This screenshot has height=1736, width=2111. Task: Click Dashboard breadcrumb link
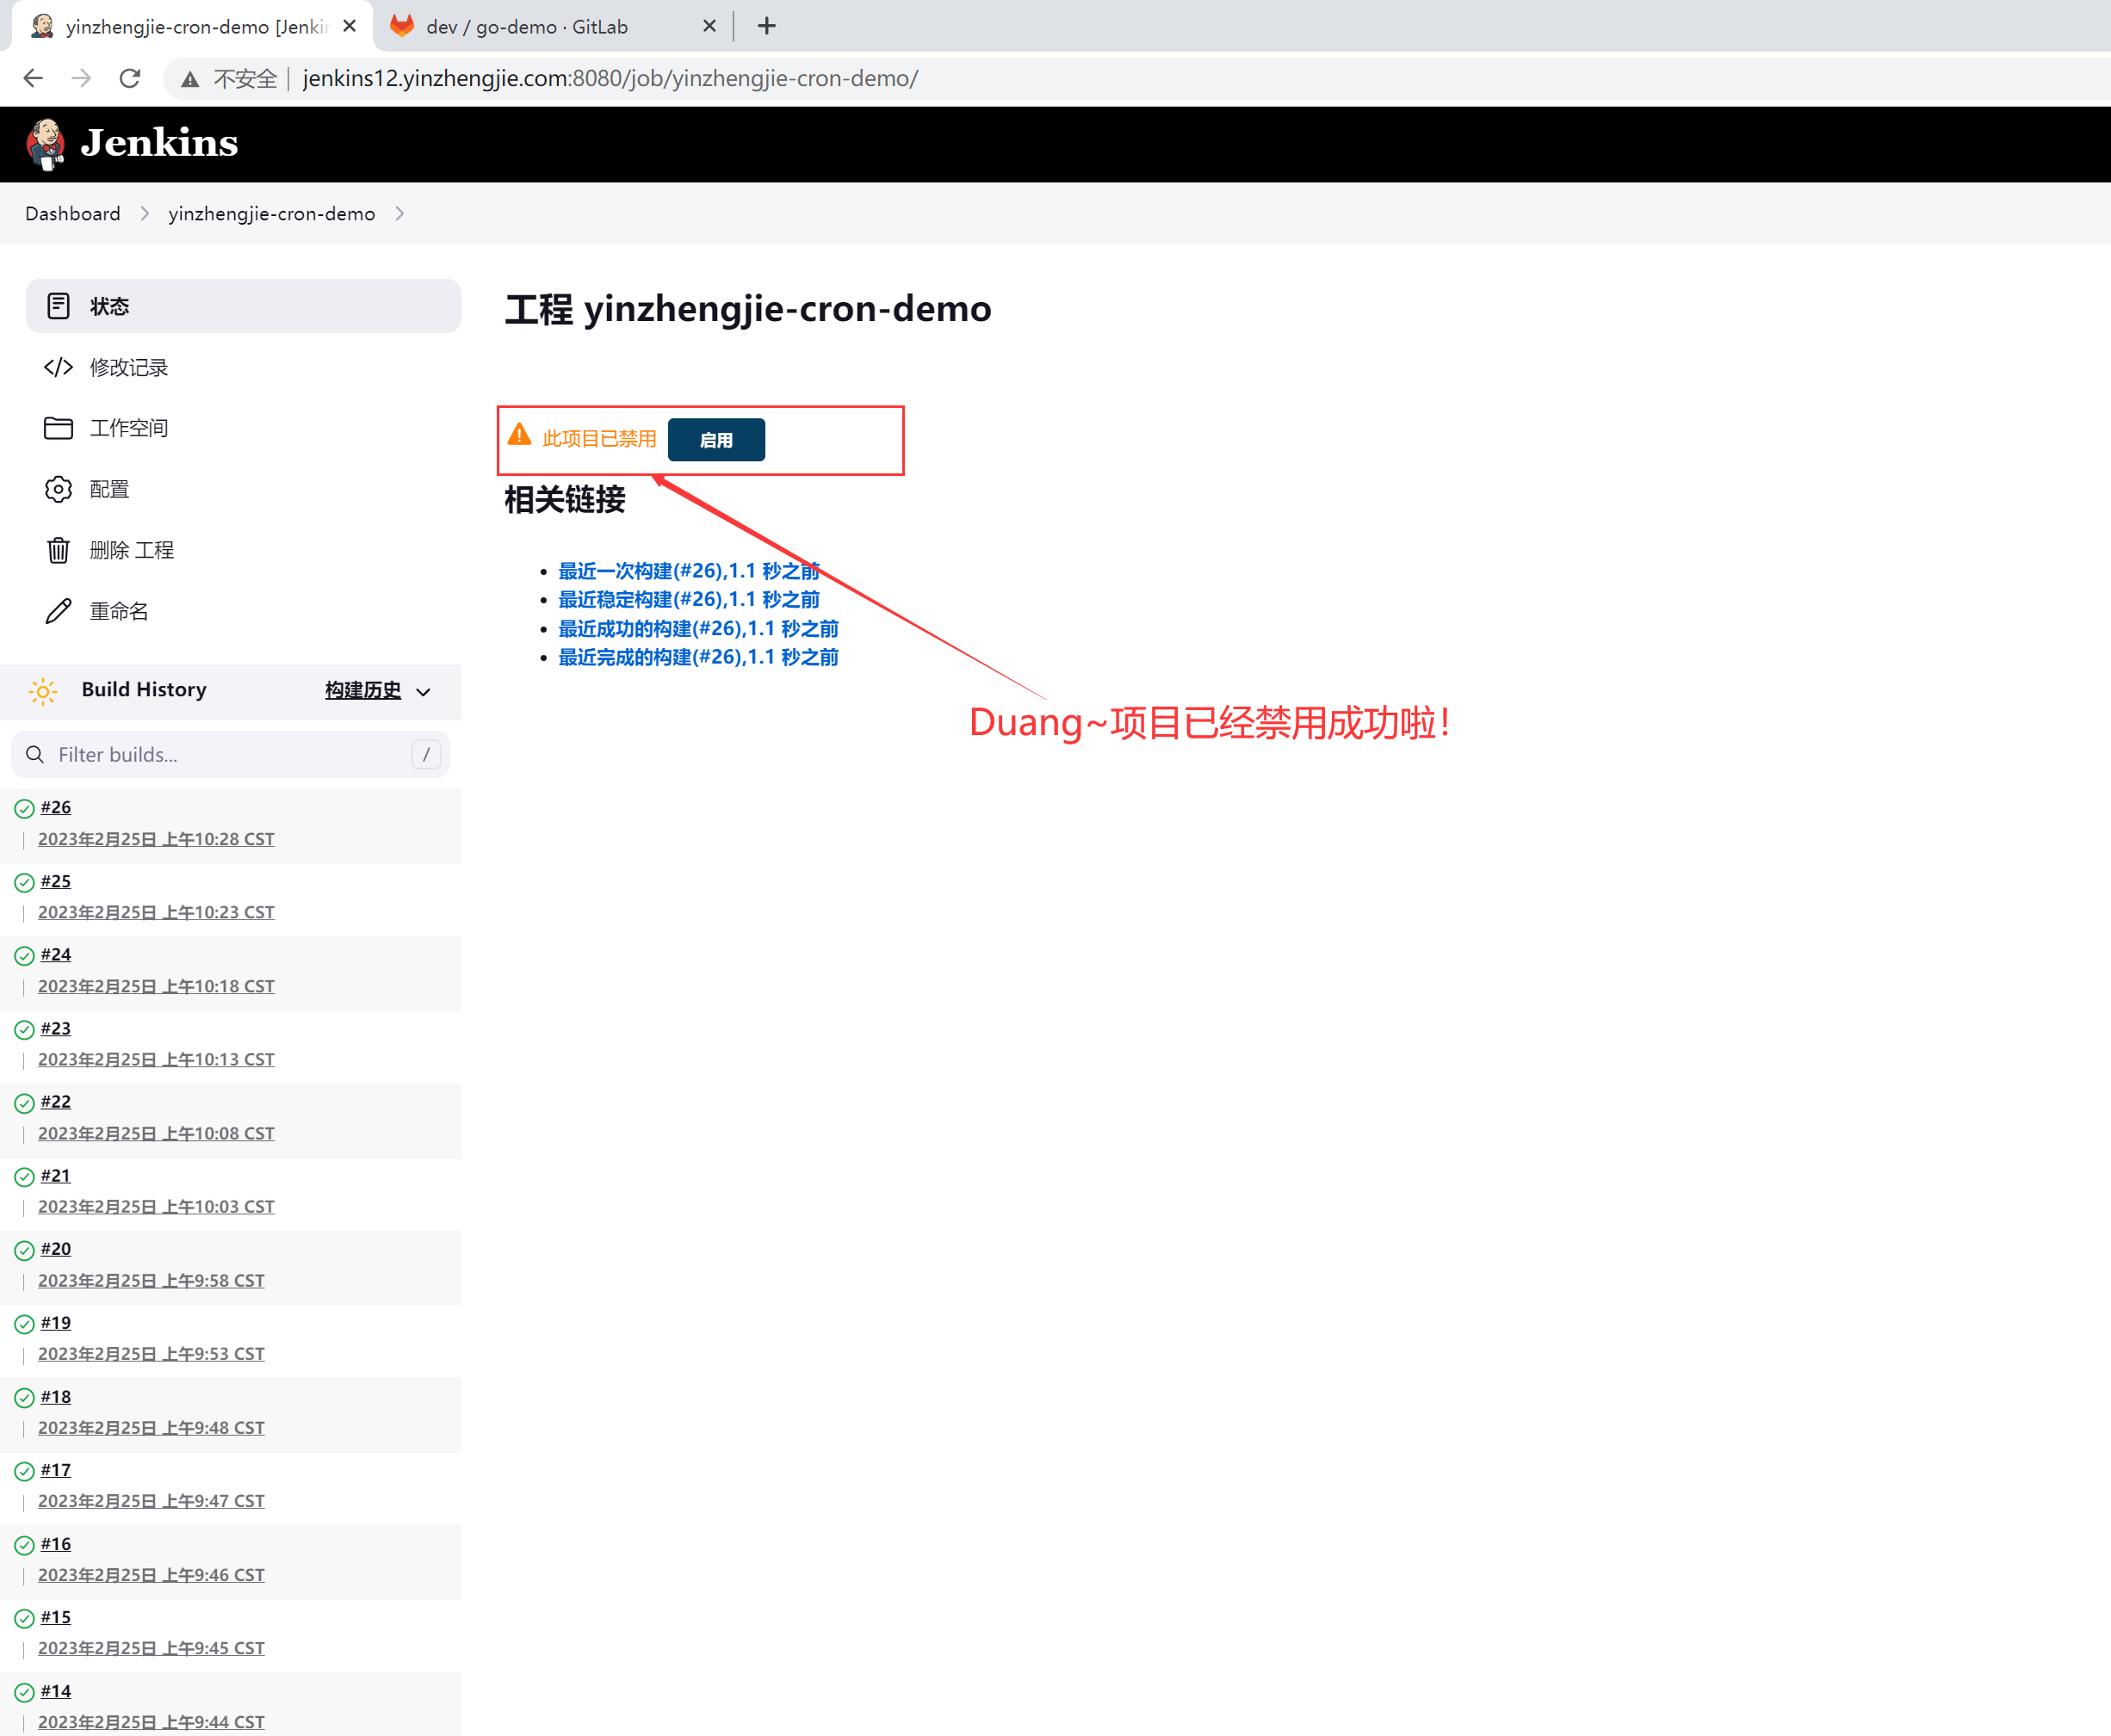(x=73, y=214)
